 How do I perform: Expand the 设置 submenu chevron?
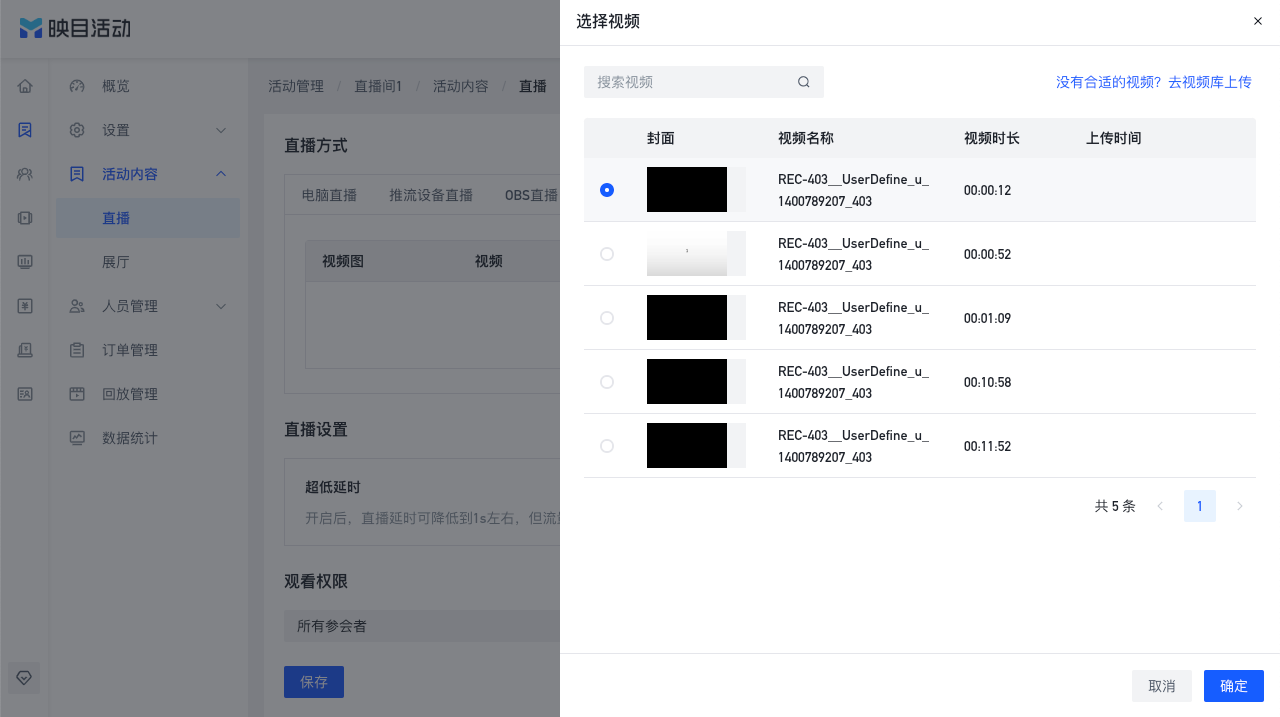221,130
